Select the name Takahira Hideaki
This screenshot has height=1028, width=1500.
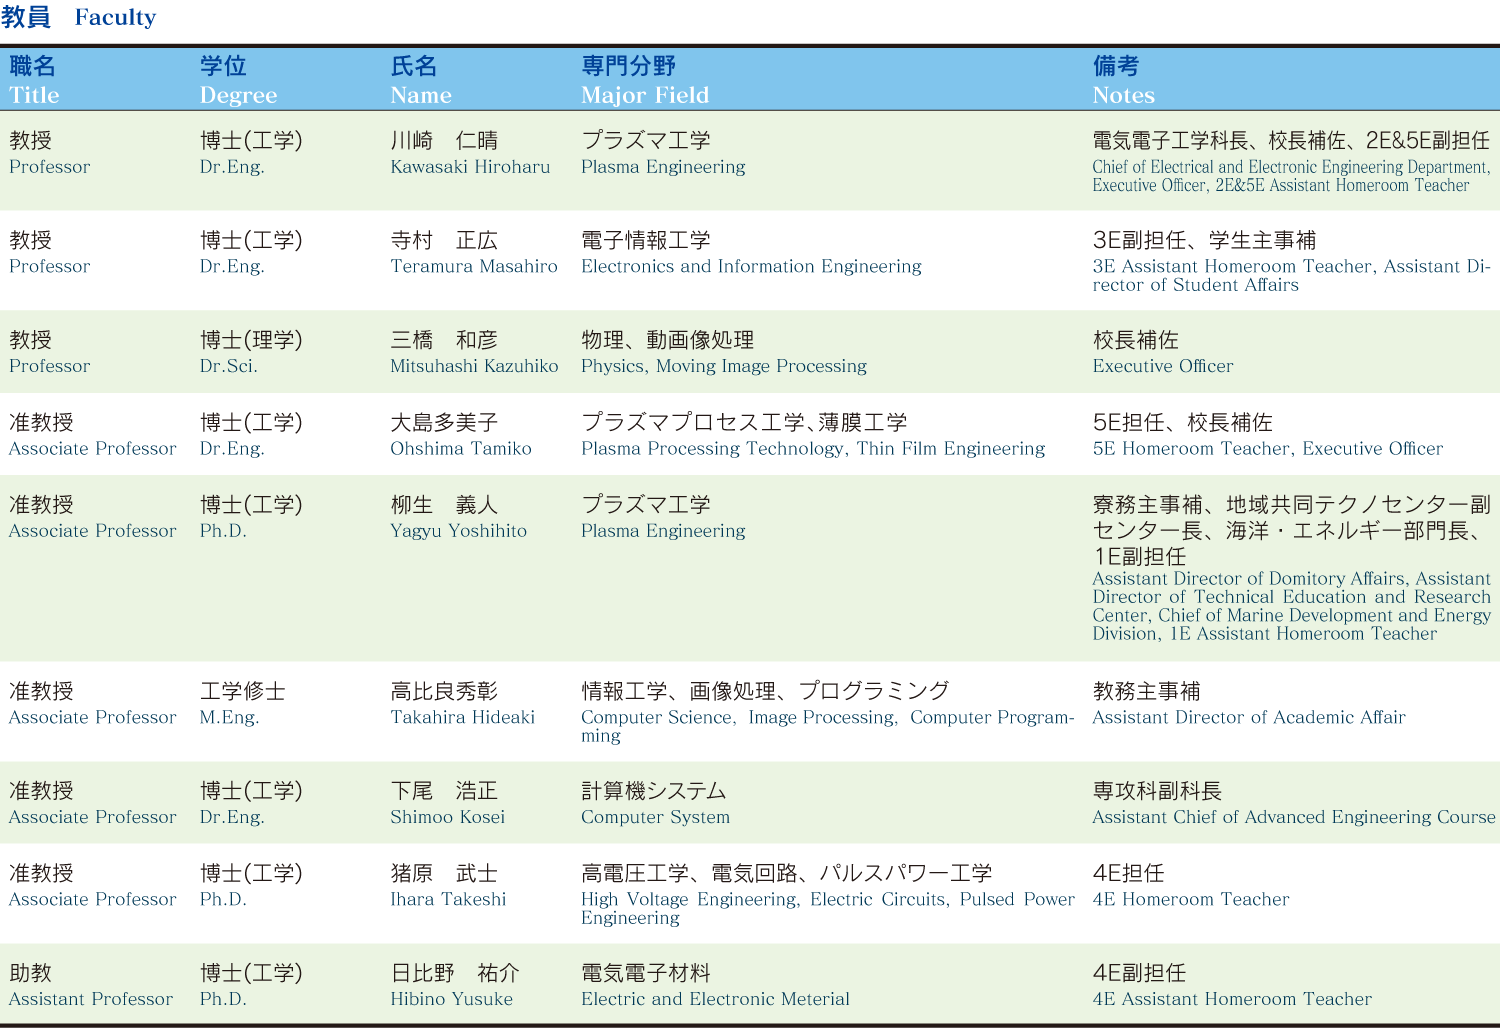coord(462,718)
